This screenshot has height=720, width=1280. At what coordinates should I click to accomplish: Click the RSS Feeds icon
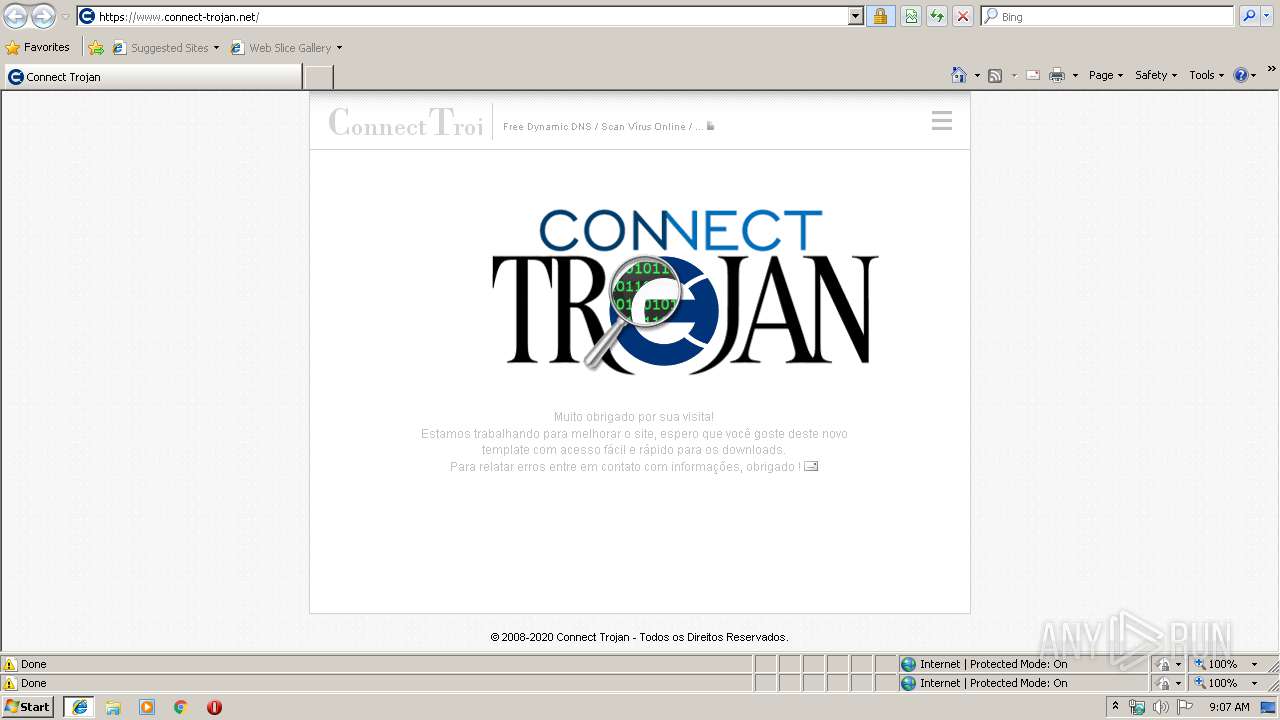click(995, 75)
